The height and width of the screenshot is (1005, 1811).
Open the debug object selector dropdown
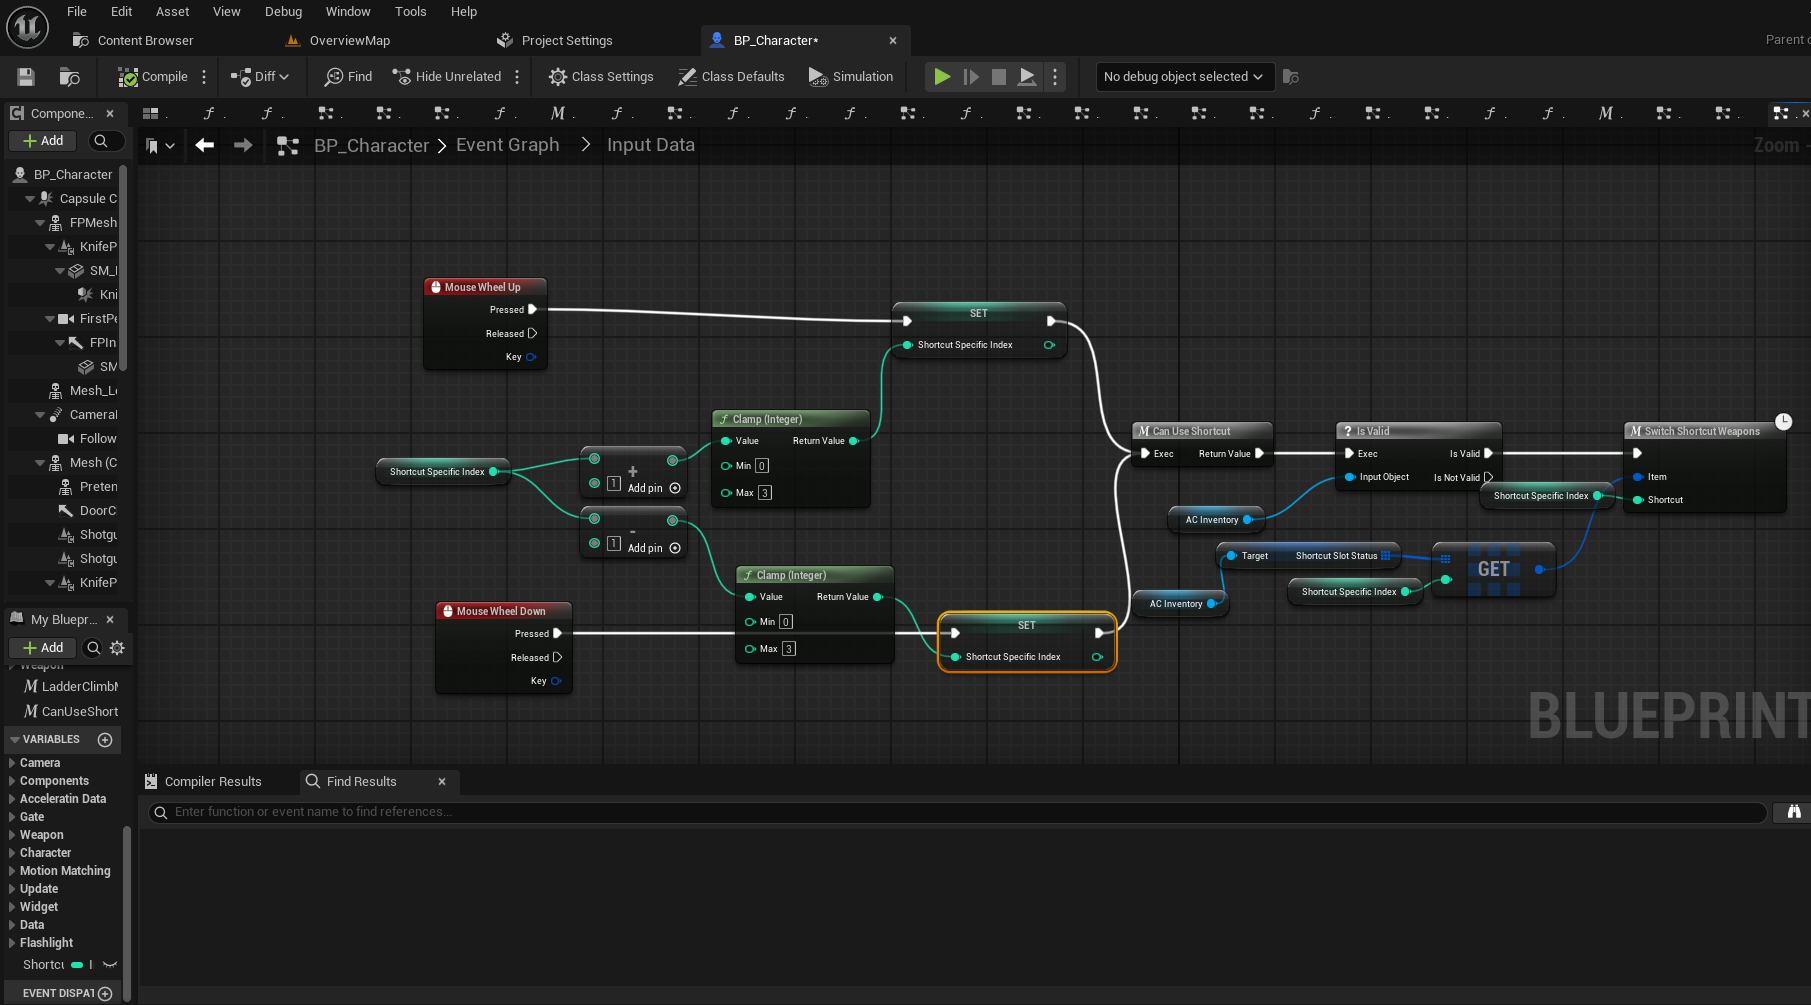tap(1182, 77)
